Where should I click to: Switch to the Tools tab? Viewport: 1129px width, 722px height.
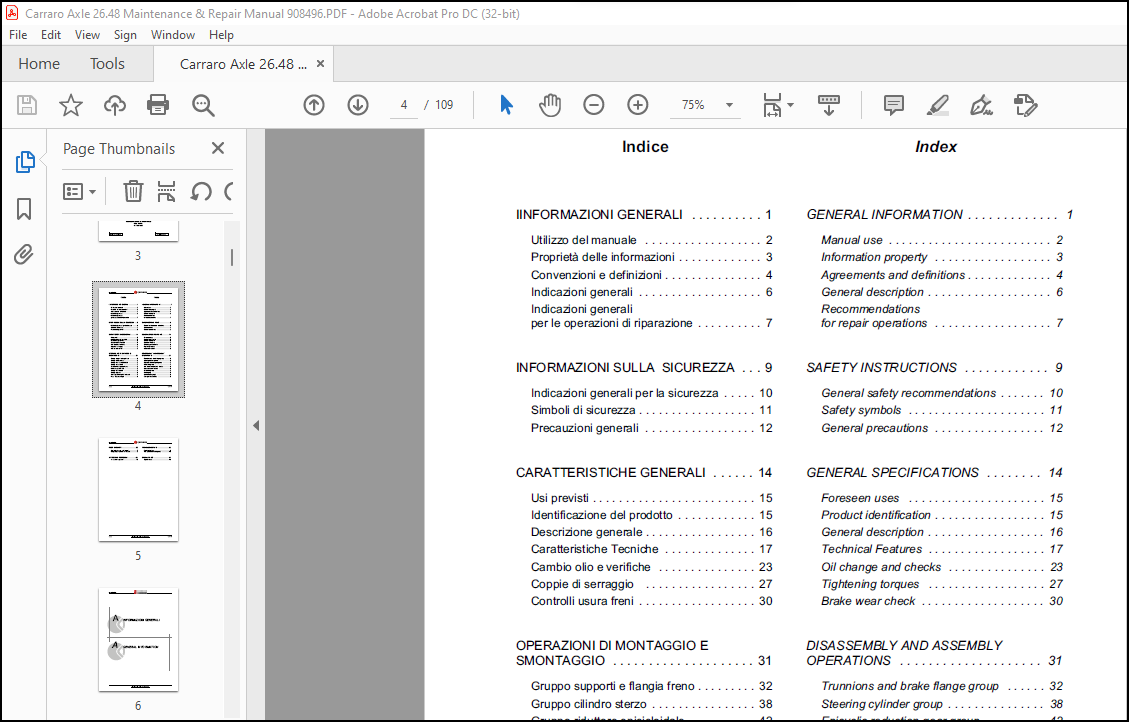(x=107, y=63)
